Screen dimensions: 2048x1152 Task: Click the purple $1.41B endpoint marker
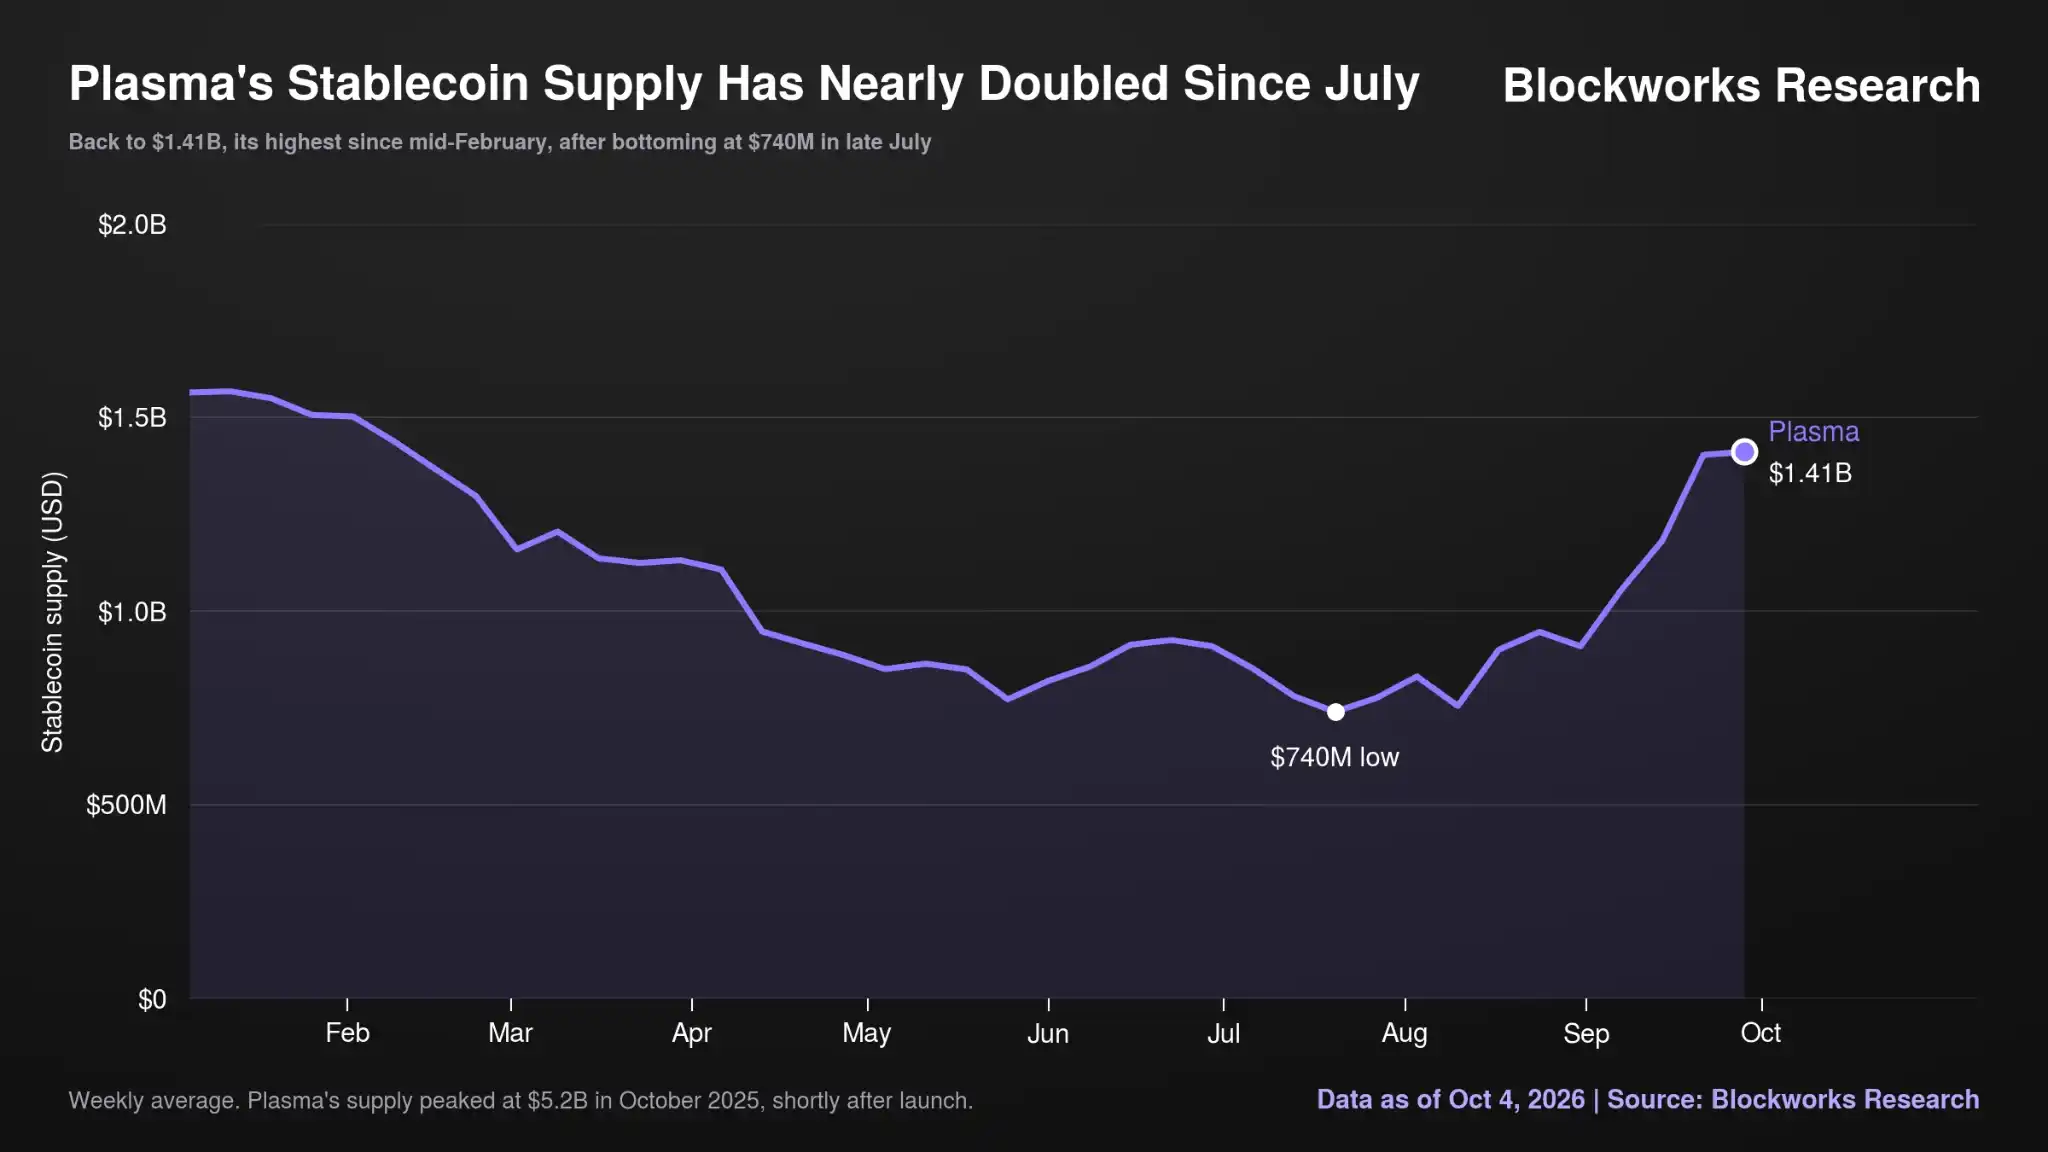click(1744, 452)
